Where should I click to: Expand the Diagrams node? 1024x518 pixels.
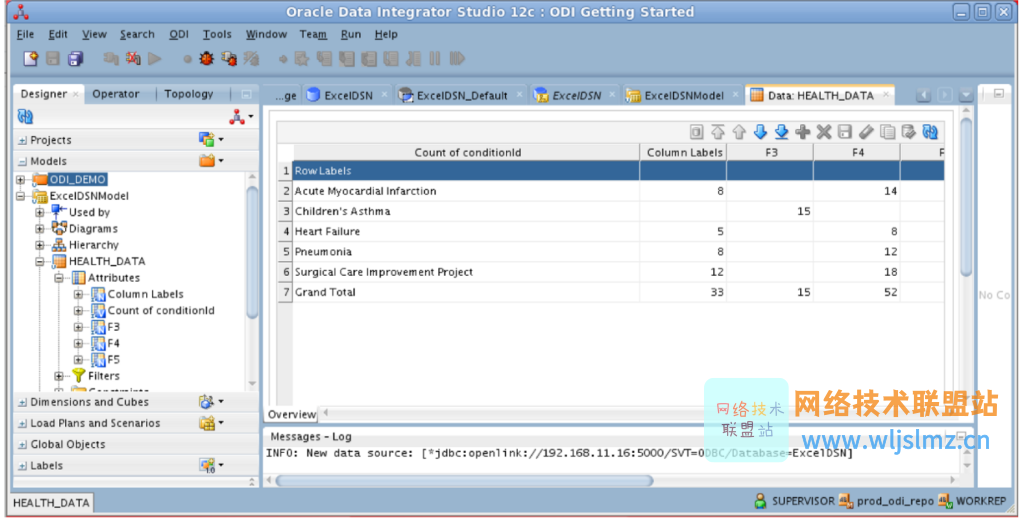pos(40,228)
